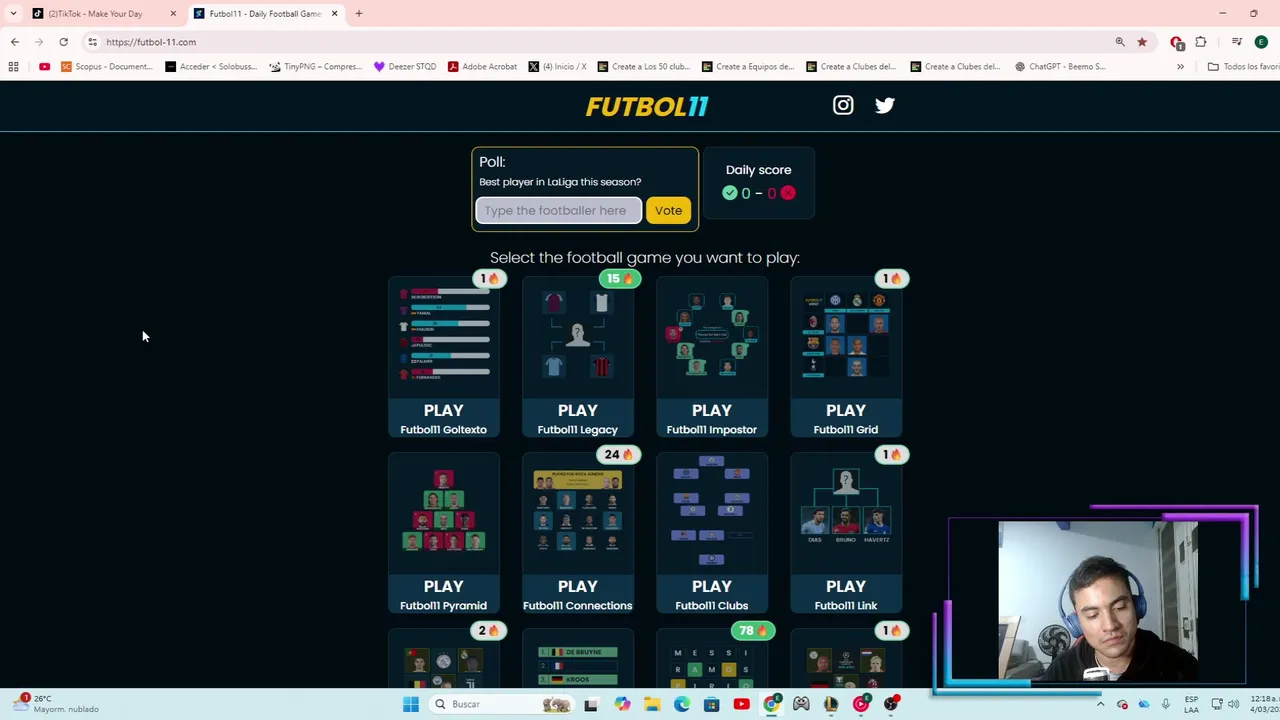Click the 78 streak badge
Image resolution: width=1280 pixels, height=720 pixels.
753,630
